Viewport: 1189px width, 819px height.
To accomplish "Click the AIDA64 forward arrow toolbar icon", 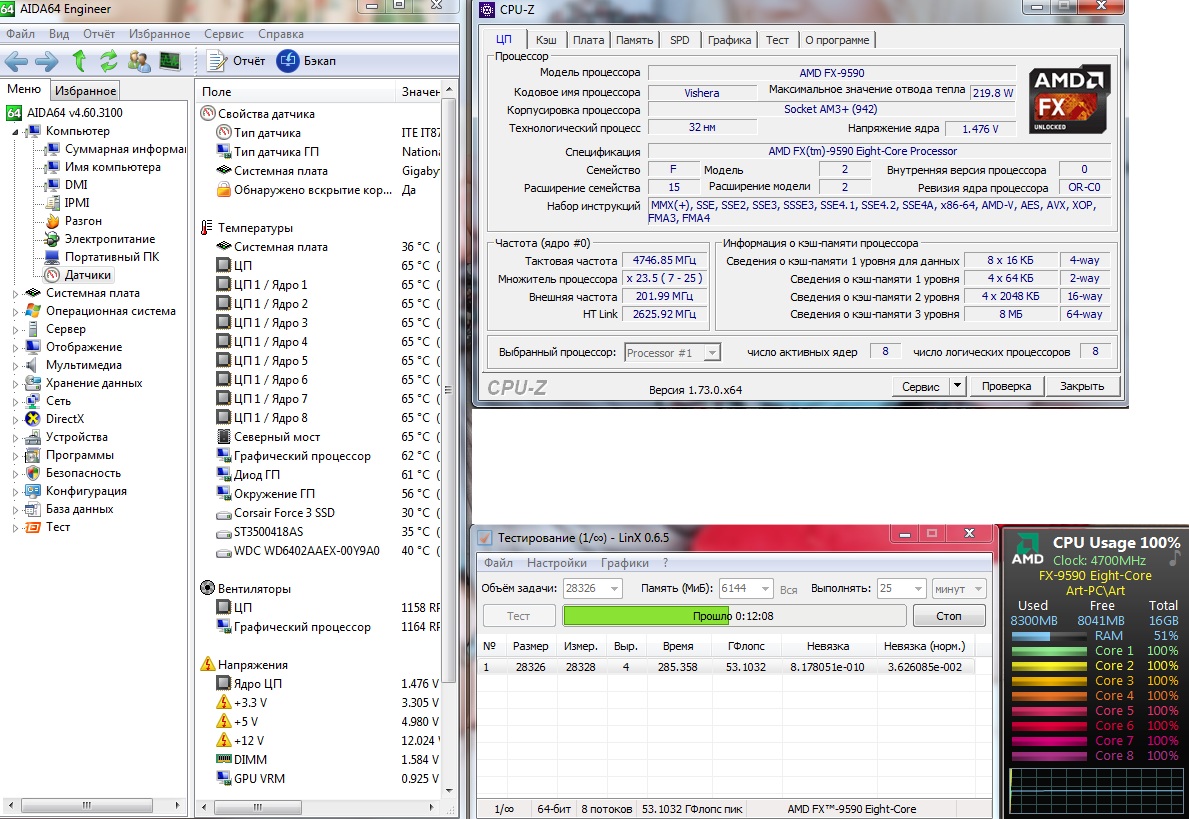I will pos(47,61).
